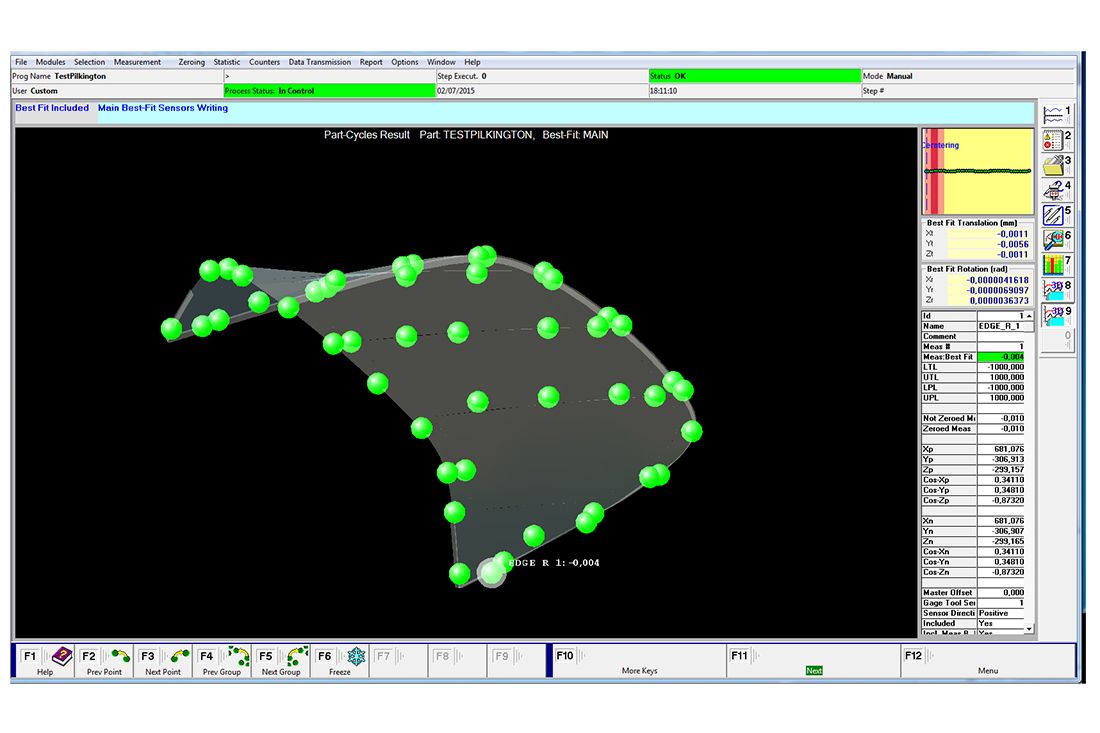Switch to the Best Fit Included tab

(54, 108)
